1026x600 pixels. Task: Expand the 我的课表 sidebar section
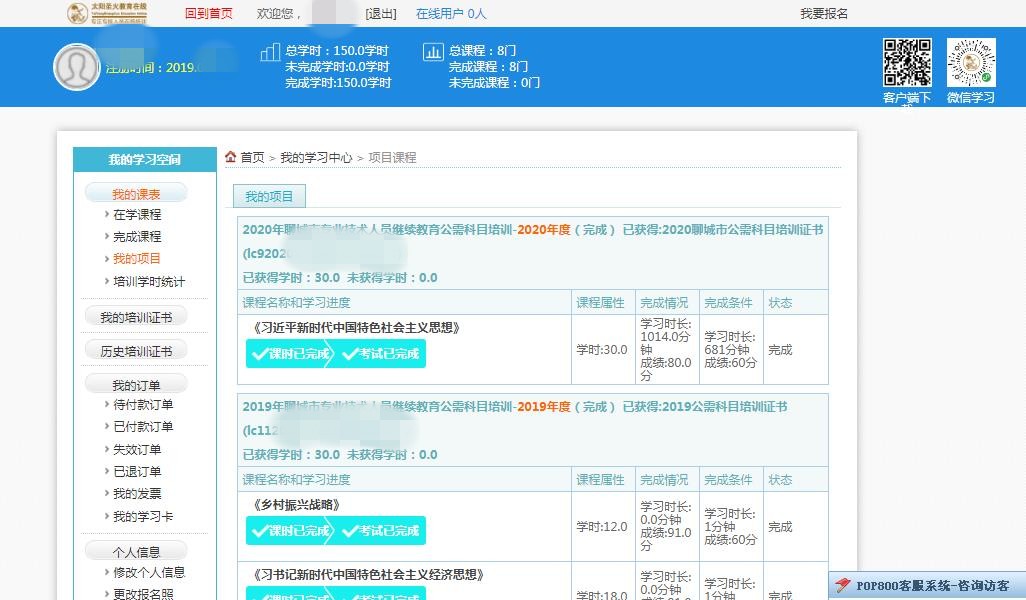tap(136, 194)
